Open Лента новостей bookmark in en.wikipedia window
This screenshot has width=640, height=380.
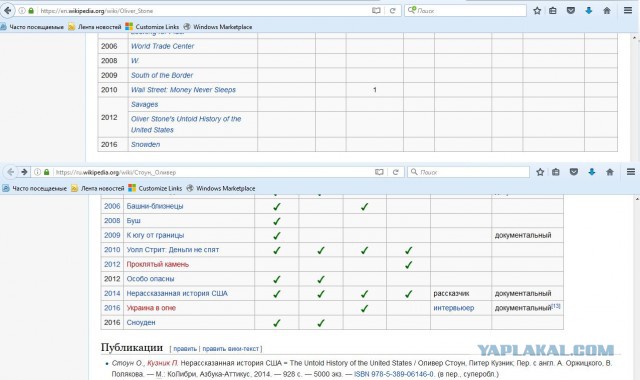tap(95, 27)
